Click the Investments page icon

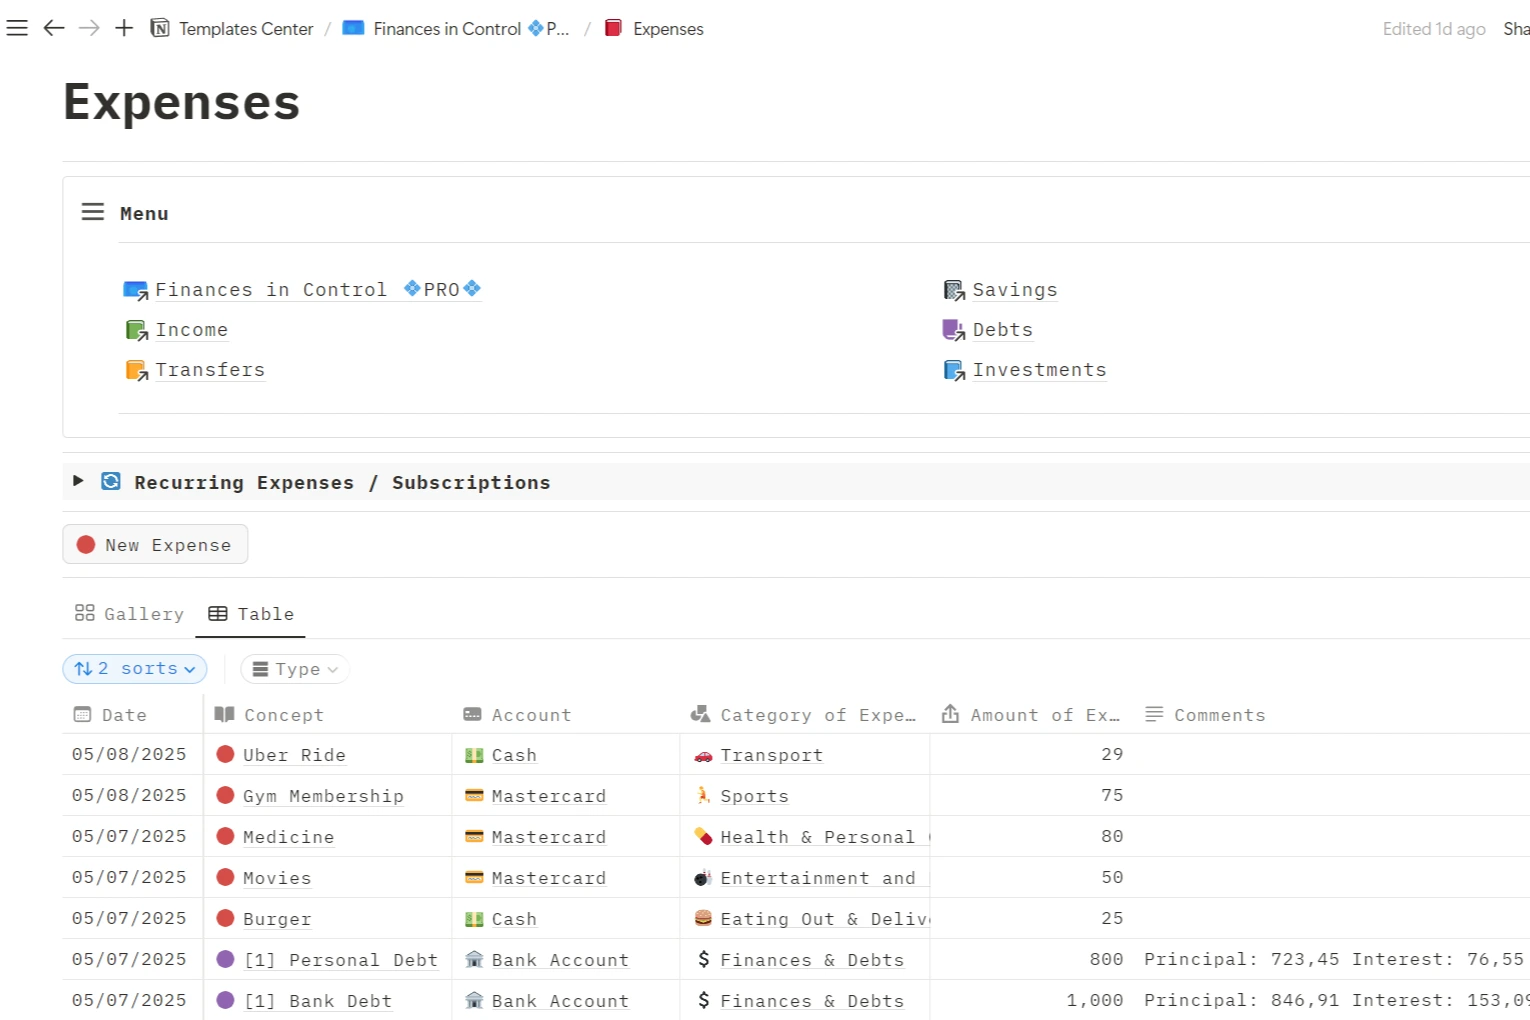coord(953,370)
